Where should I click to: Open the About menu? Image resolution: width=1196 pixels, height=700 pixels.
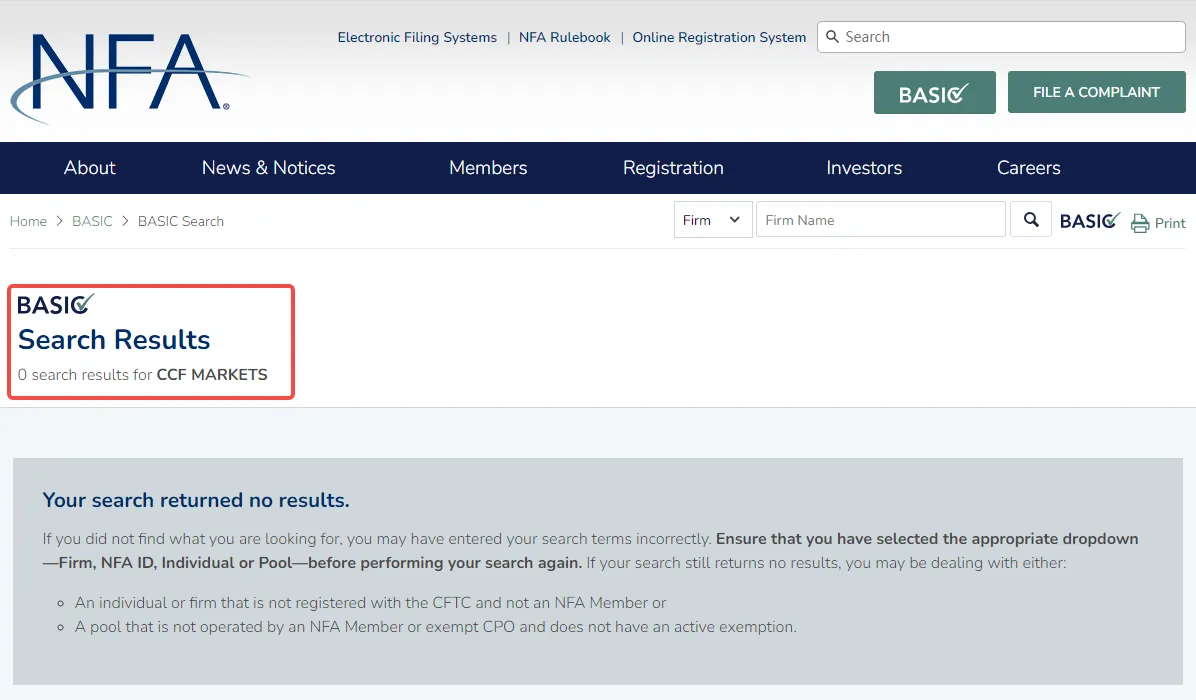89,168
